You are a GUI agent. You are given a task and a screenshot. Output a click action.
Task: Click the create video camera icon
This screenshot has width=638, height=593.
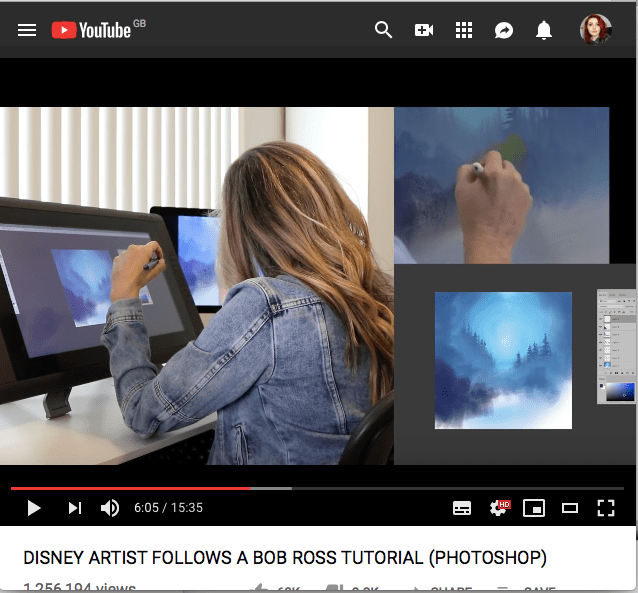(424, 30)
